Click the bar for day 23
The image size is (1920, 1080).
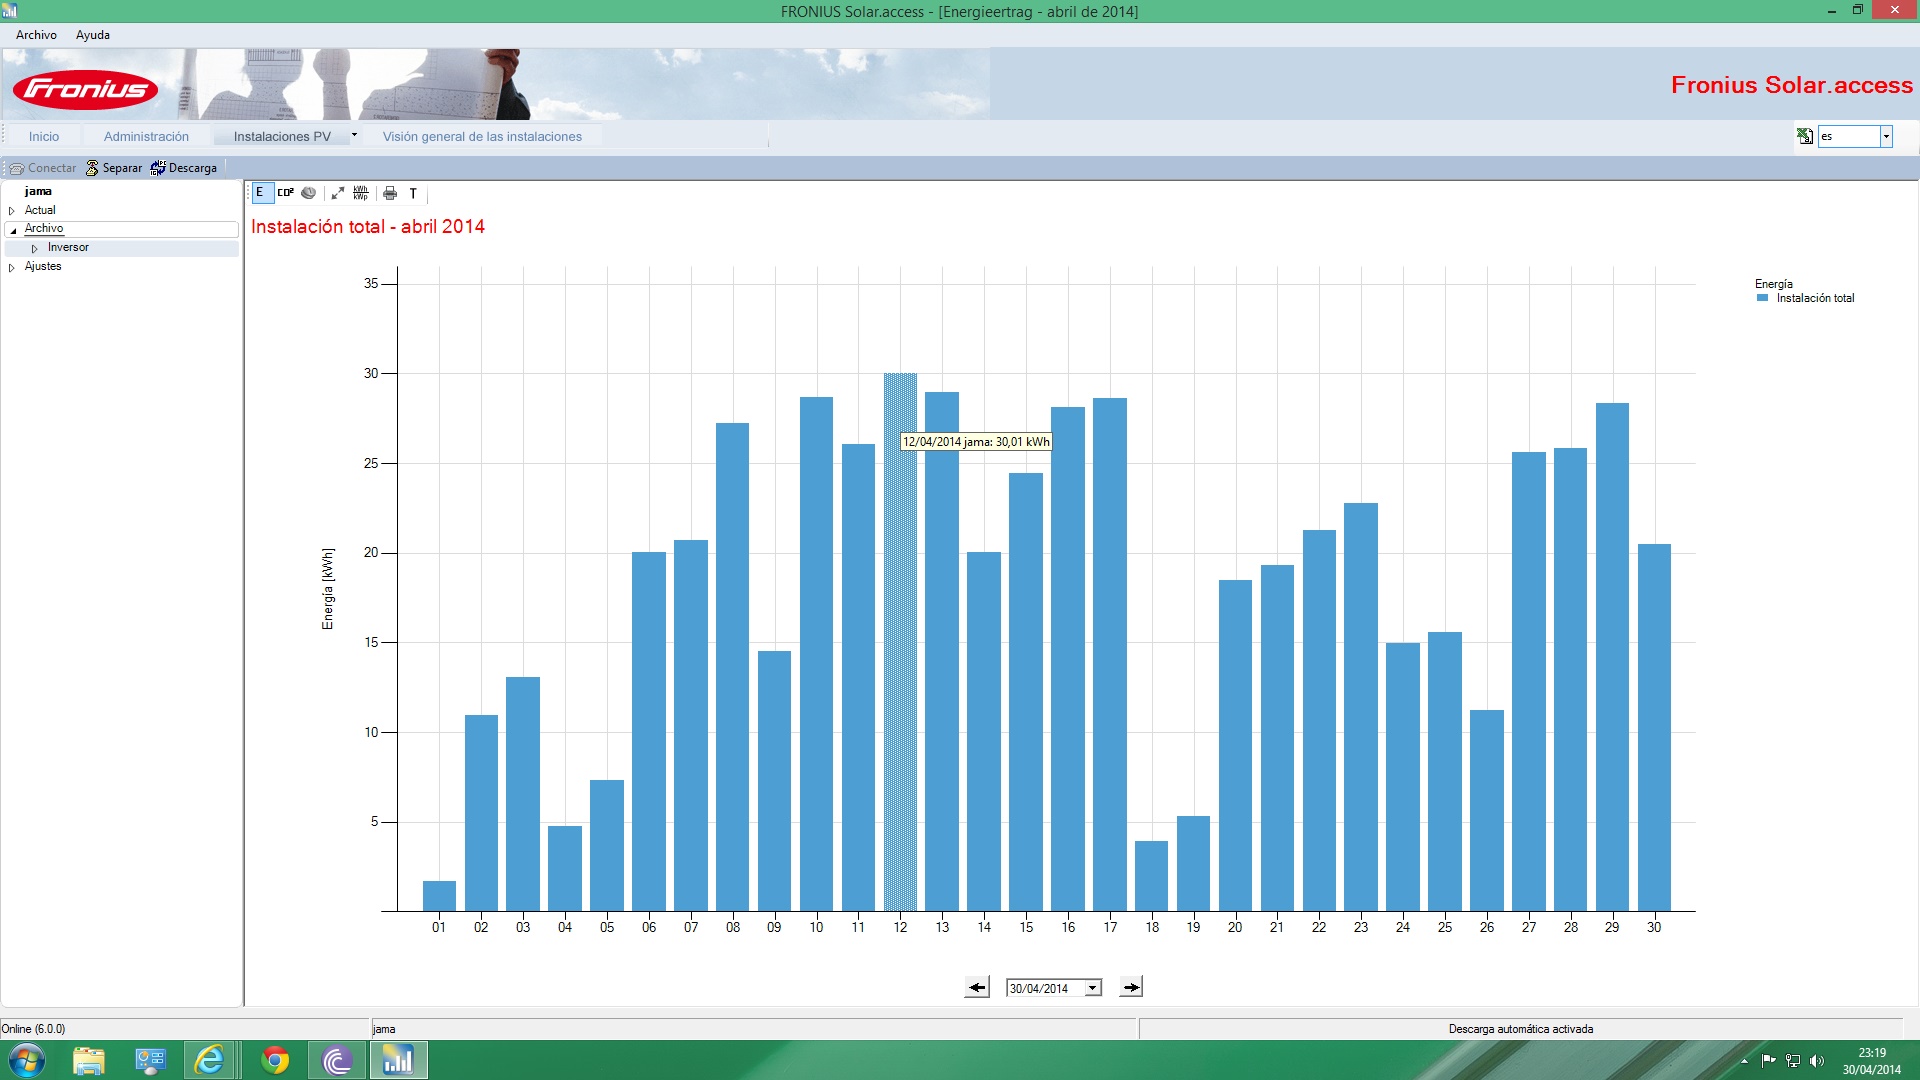(1361, 707)
